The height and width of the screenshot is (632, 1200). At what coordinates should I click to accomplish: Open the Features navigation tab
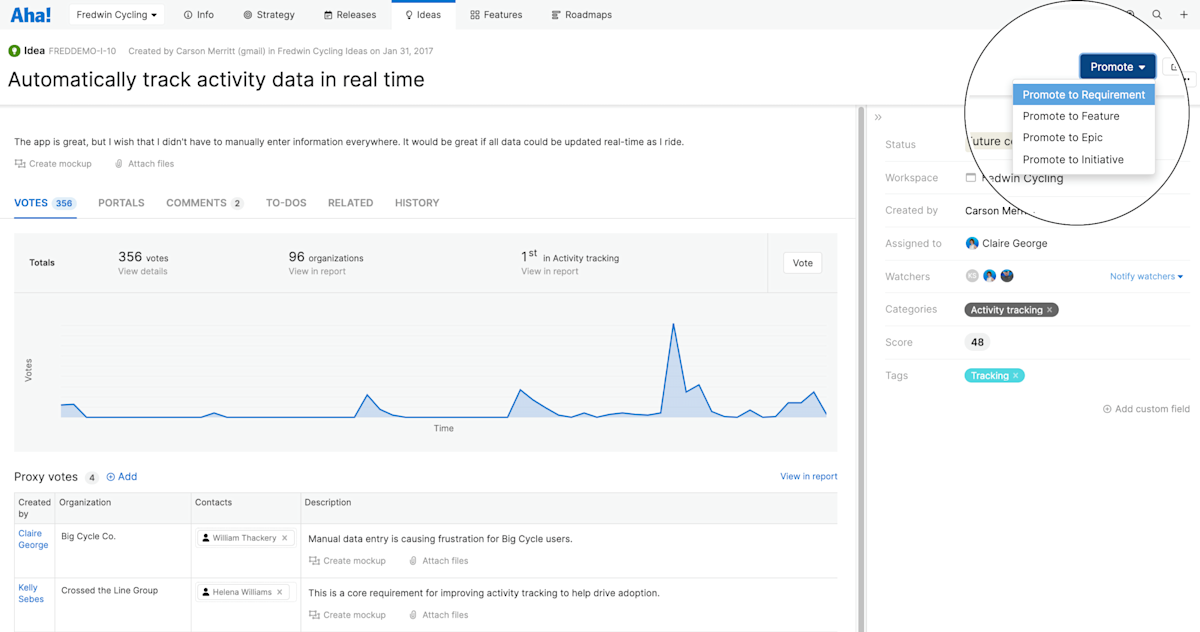(x=496, y=15)
